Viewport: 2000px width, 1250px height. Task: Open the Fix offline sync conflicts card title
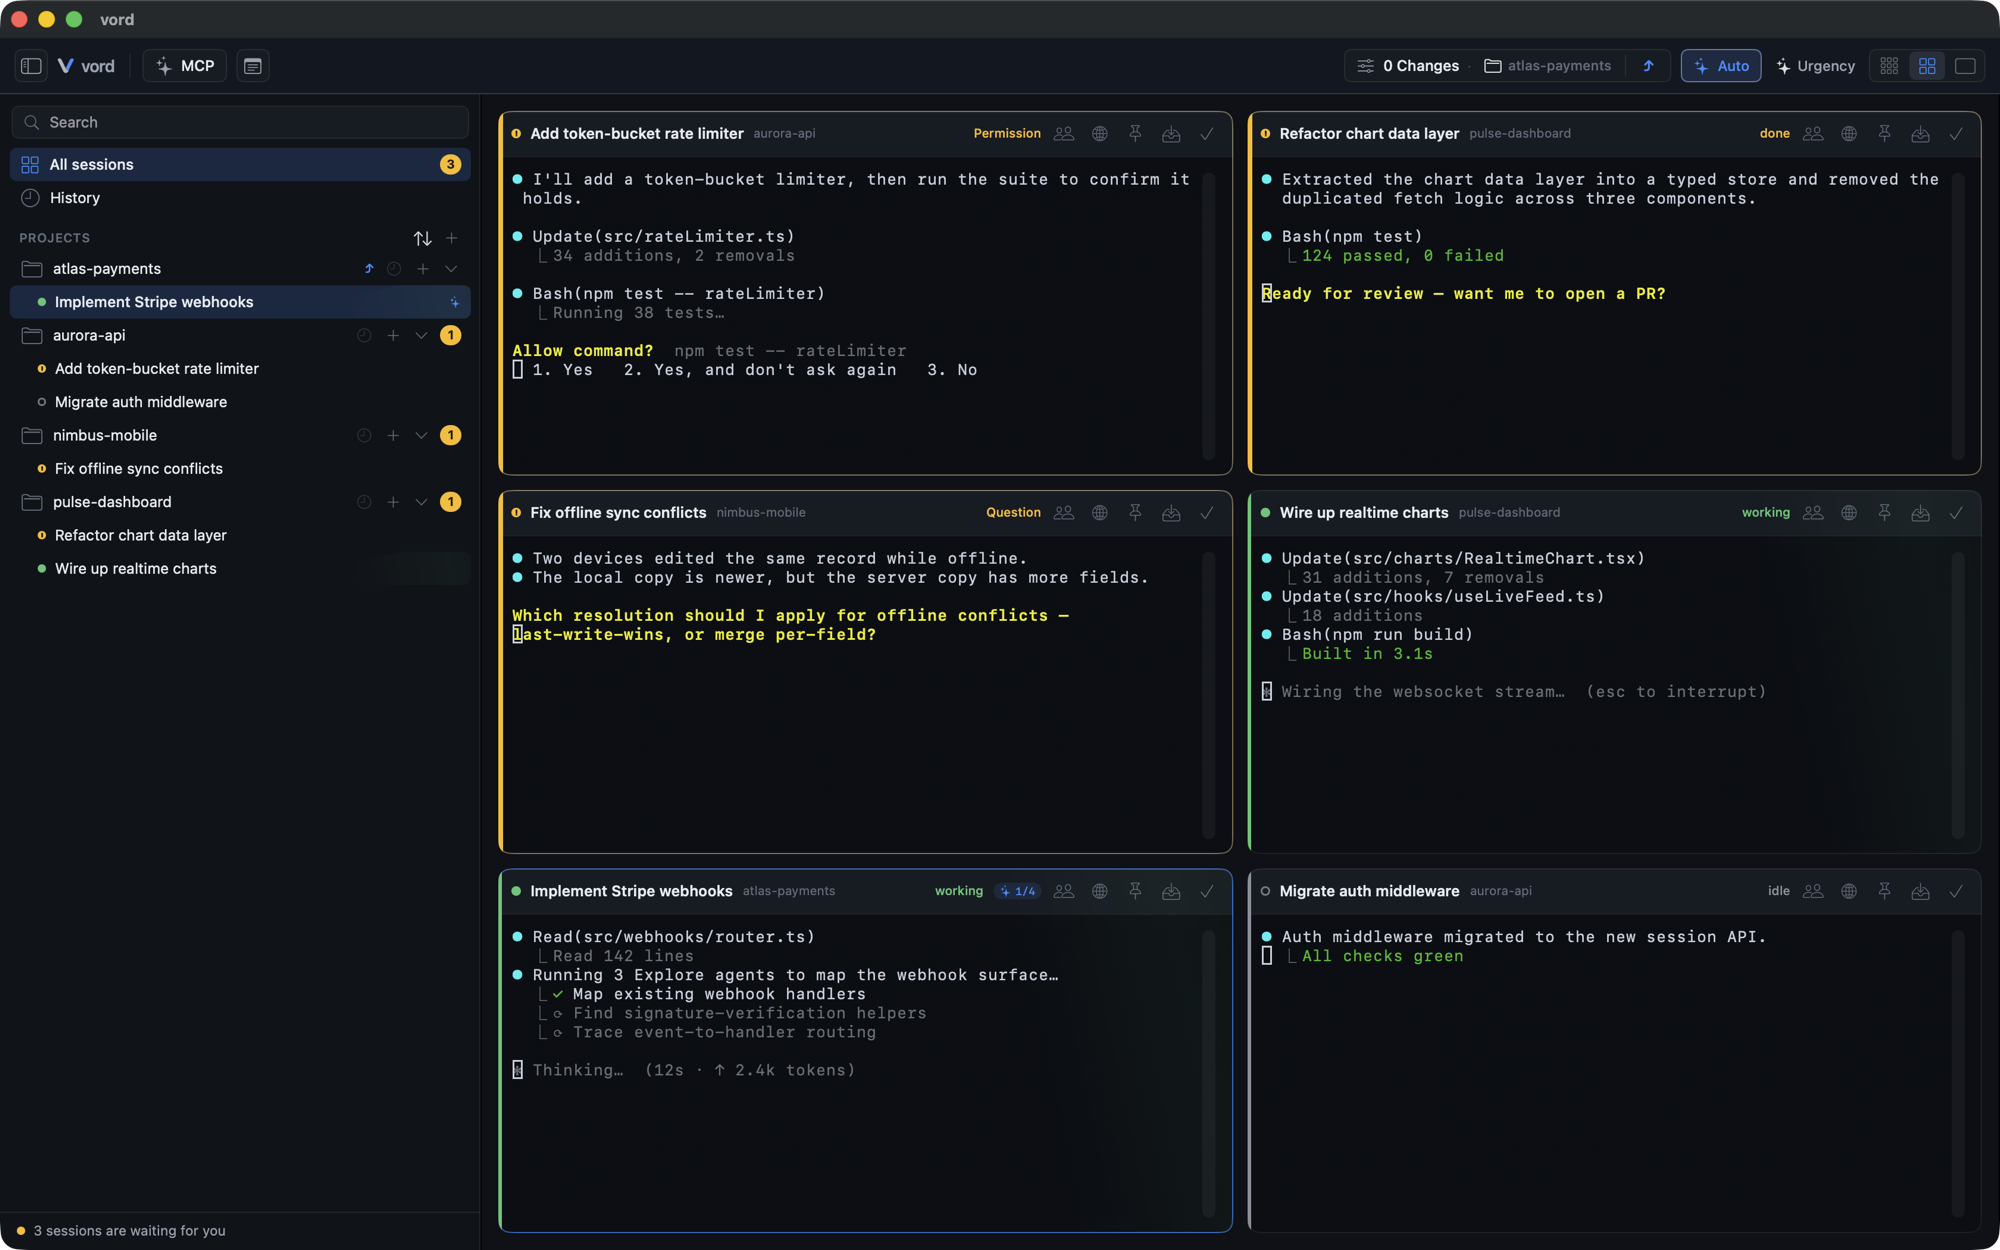click(618, 513)
